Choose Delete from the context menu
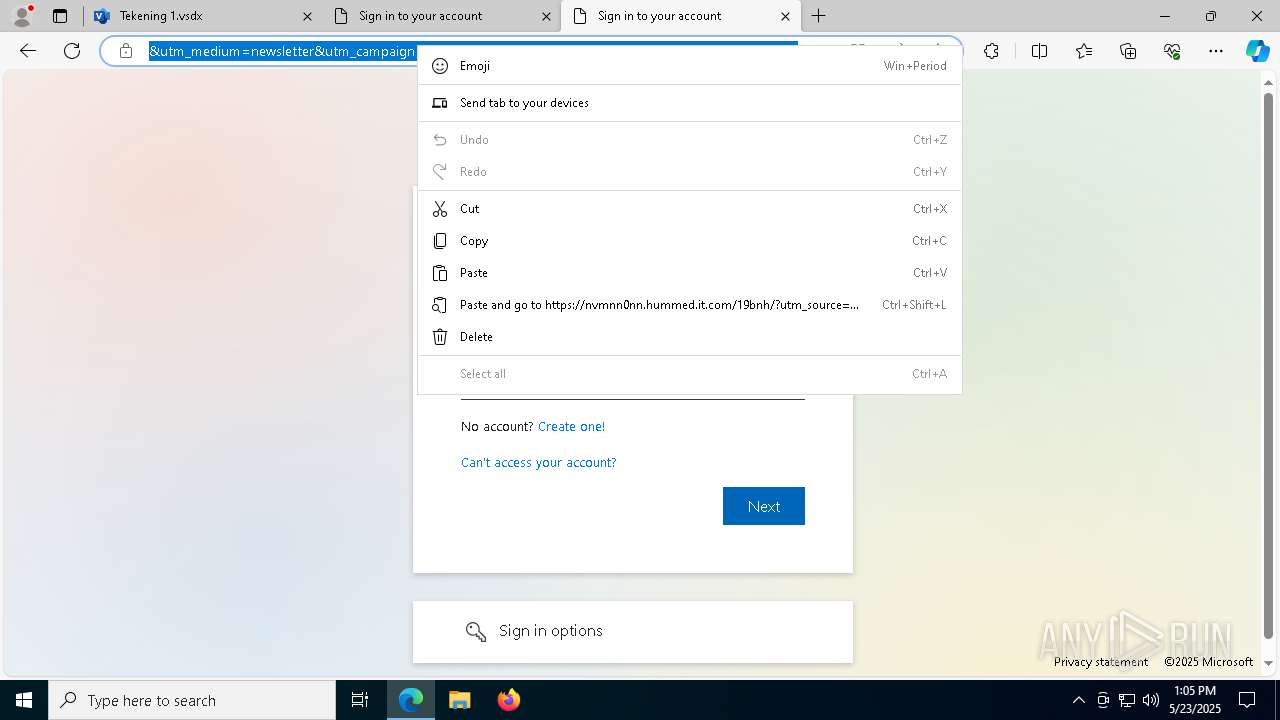 [x=689, y=337]
